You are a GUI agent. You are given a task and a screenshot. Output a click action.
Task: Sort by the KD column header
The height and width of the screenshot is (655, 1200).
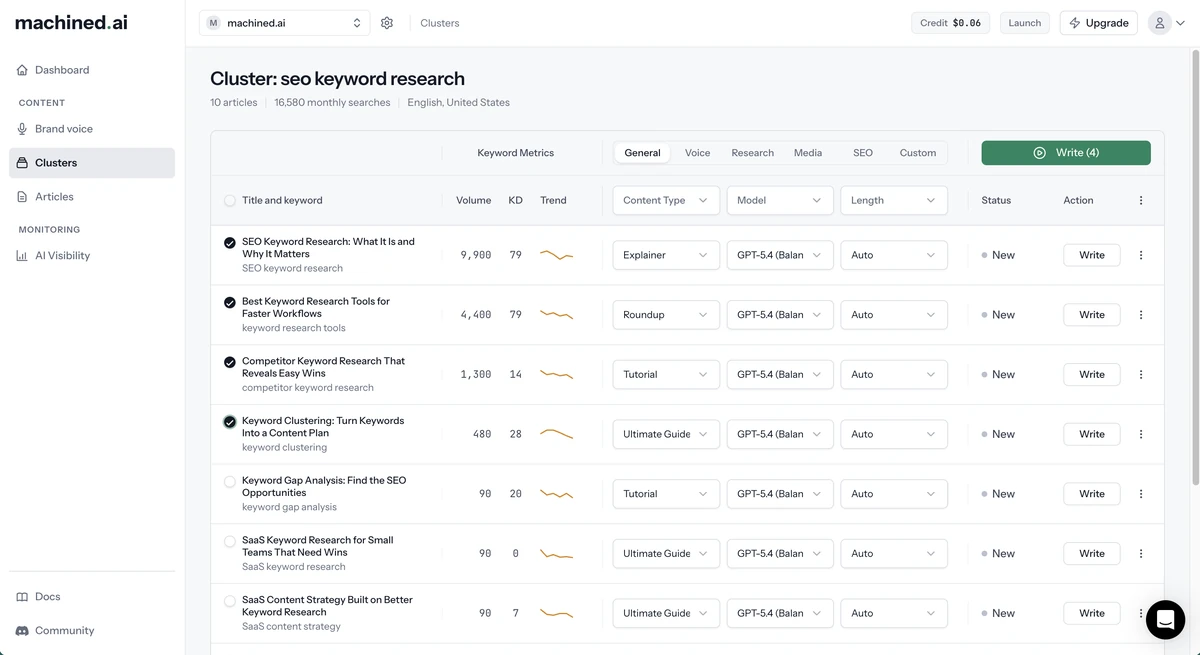click(515, 200)
